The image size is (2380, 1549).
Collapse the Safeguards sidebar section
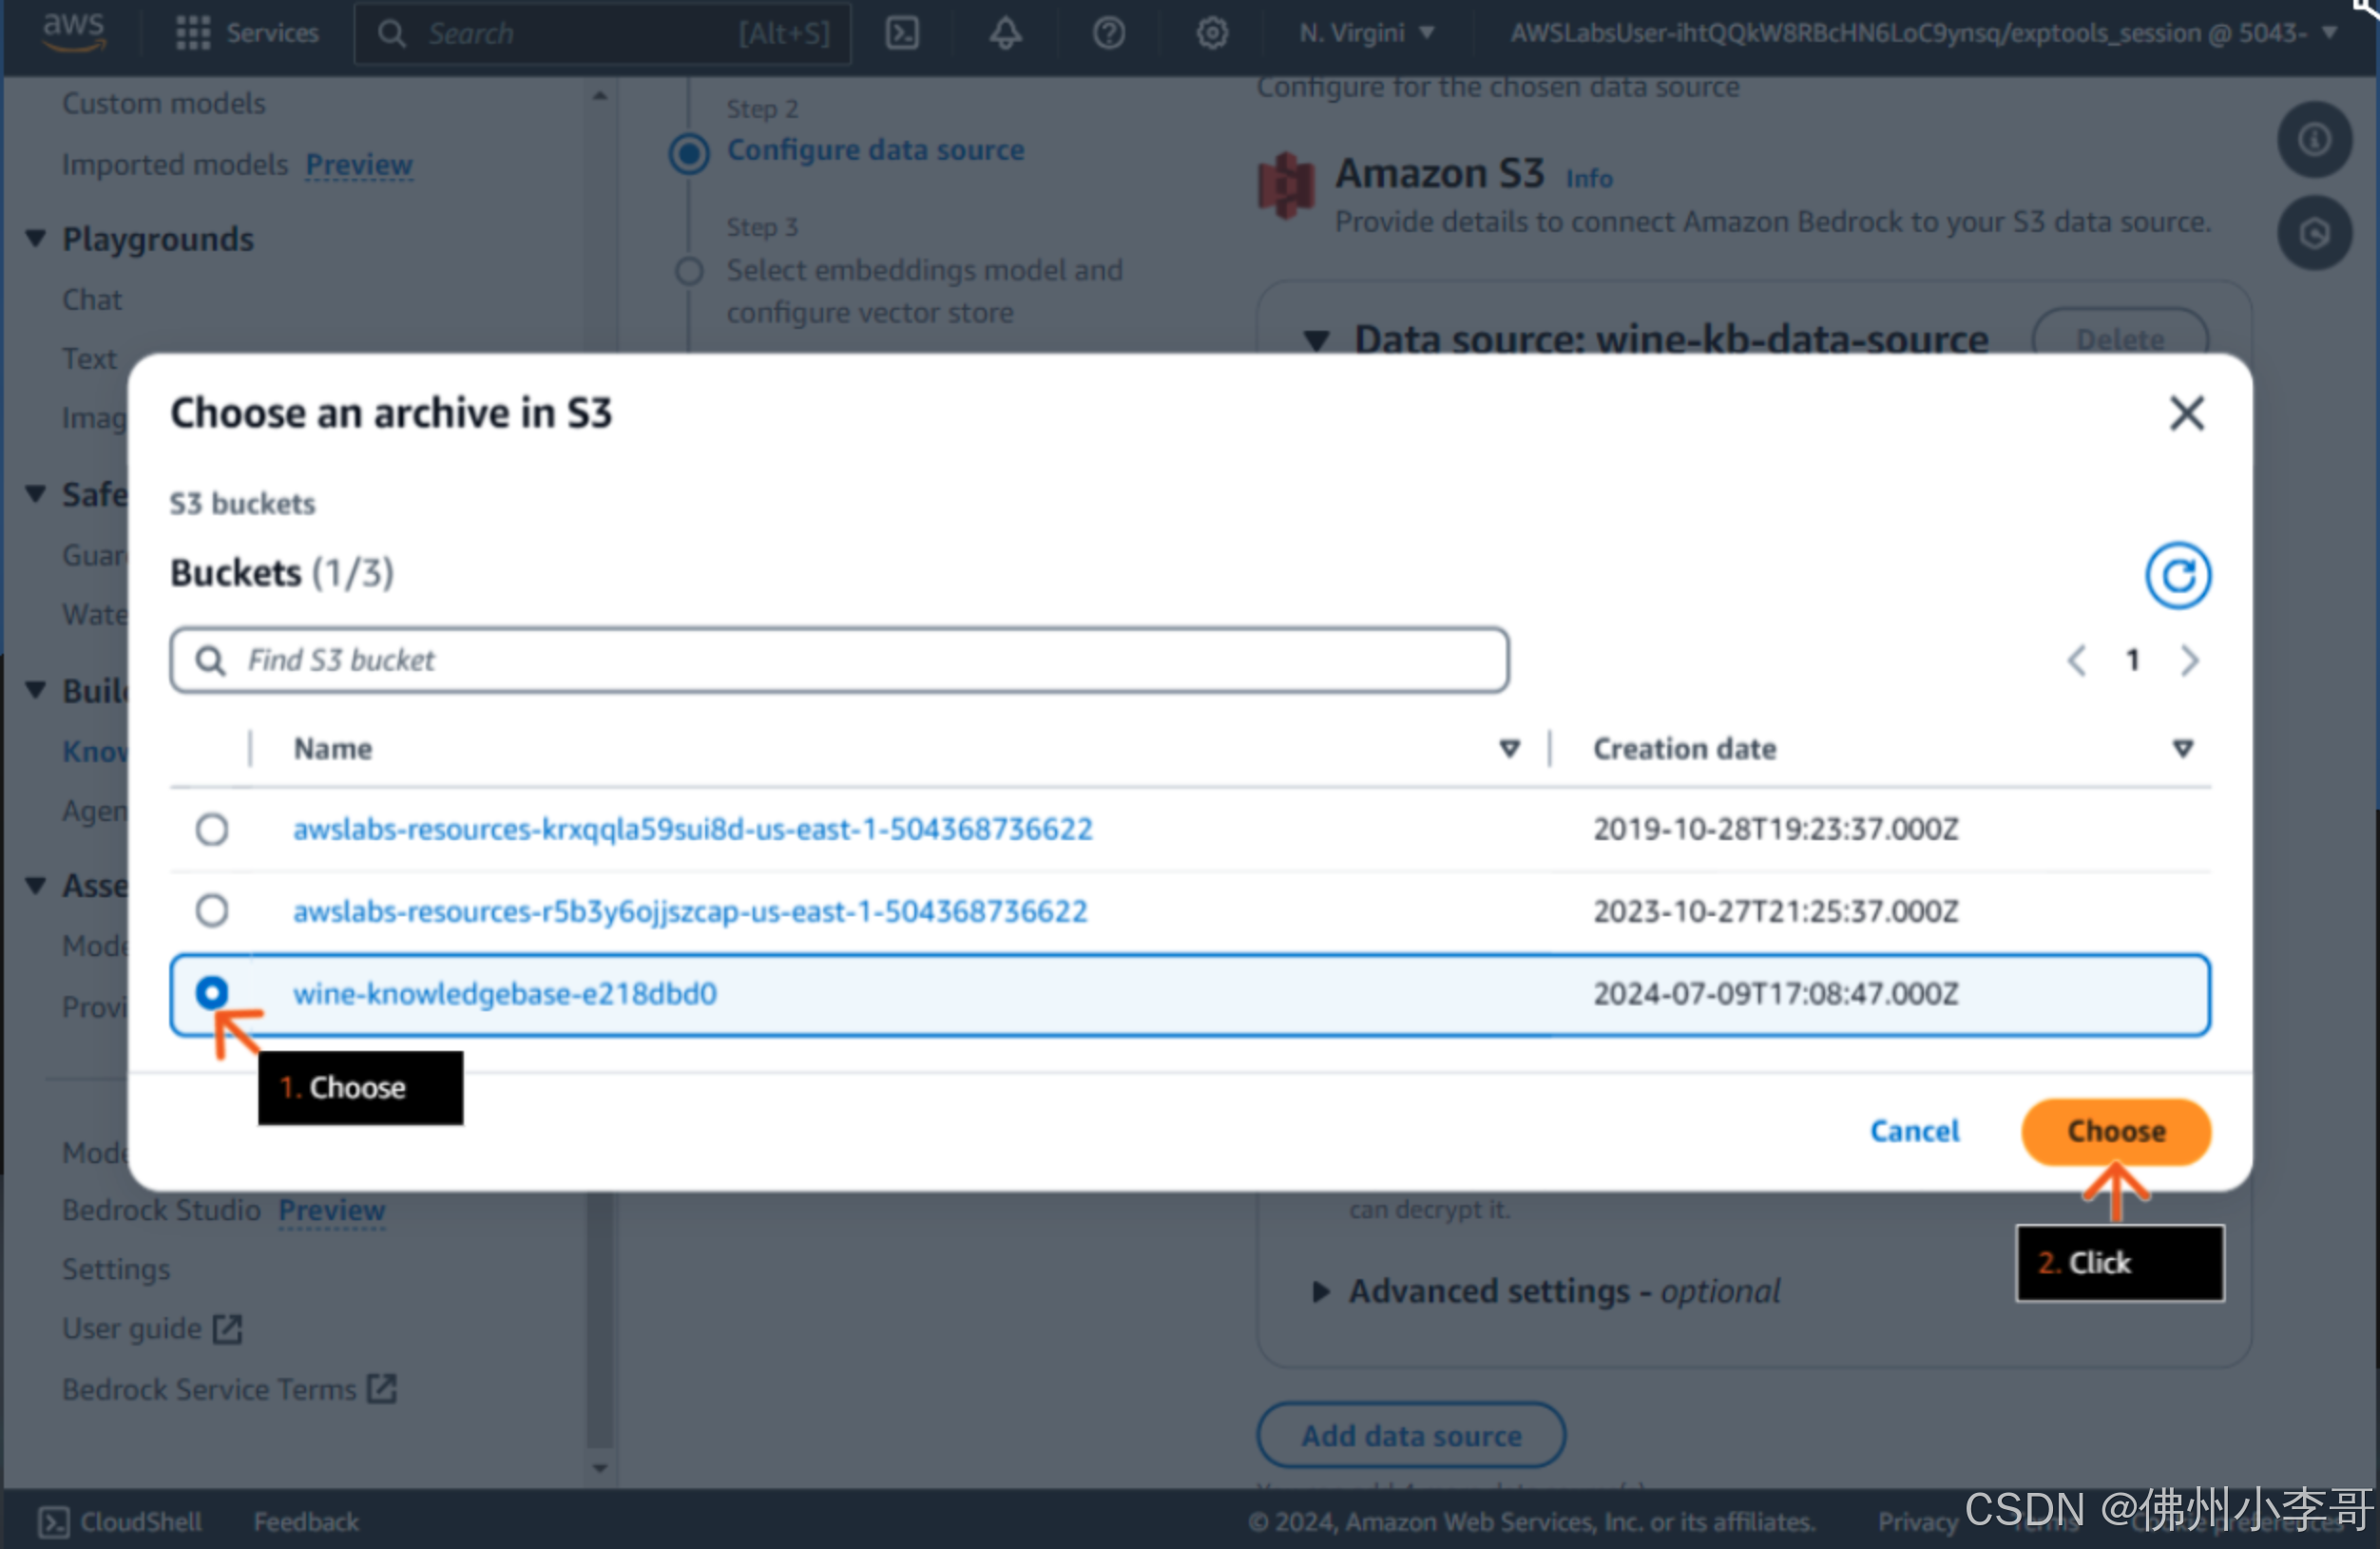click(x=36, y=494)
